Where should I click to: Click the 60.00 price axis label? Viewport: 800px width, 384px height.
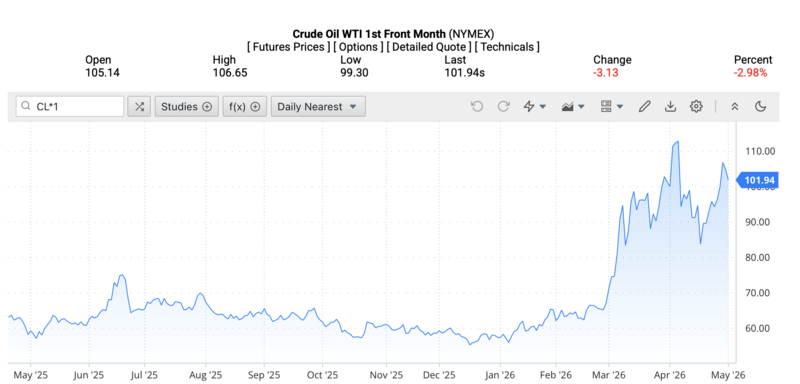tap(759, 328)
